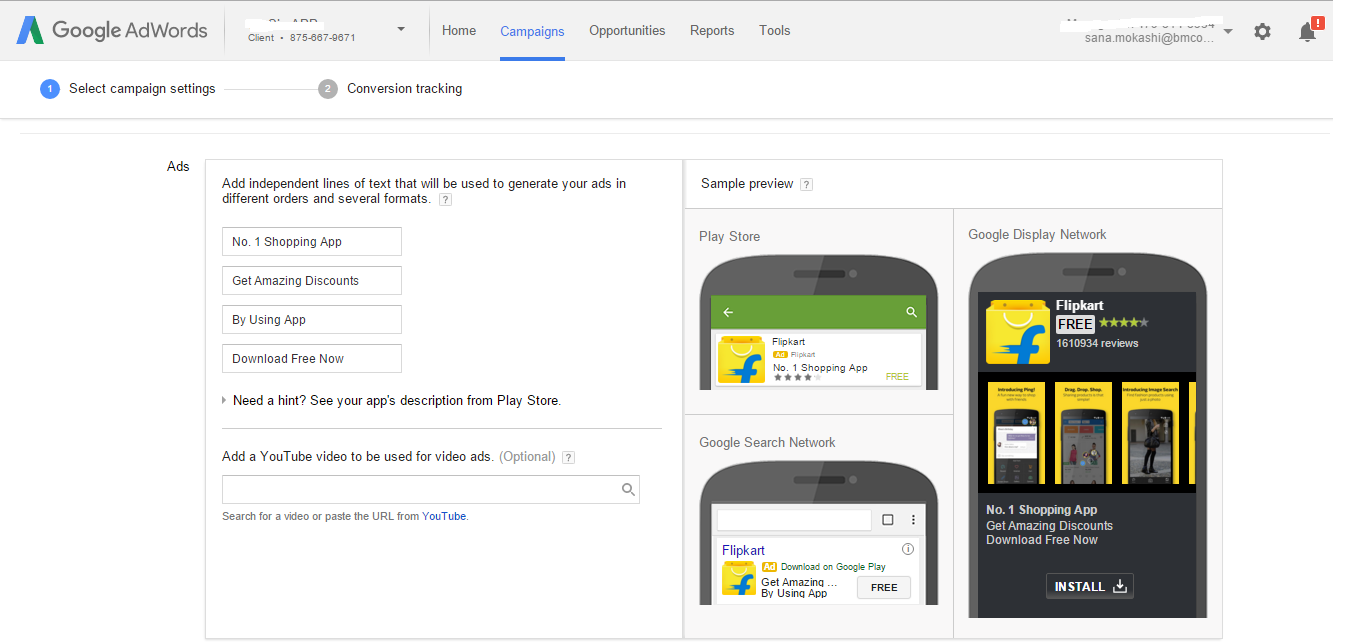Screen dimensions: 1347x643
Task: Click the info icon in Search Network ad preview
Action: click(907, 549)
